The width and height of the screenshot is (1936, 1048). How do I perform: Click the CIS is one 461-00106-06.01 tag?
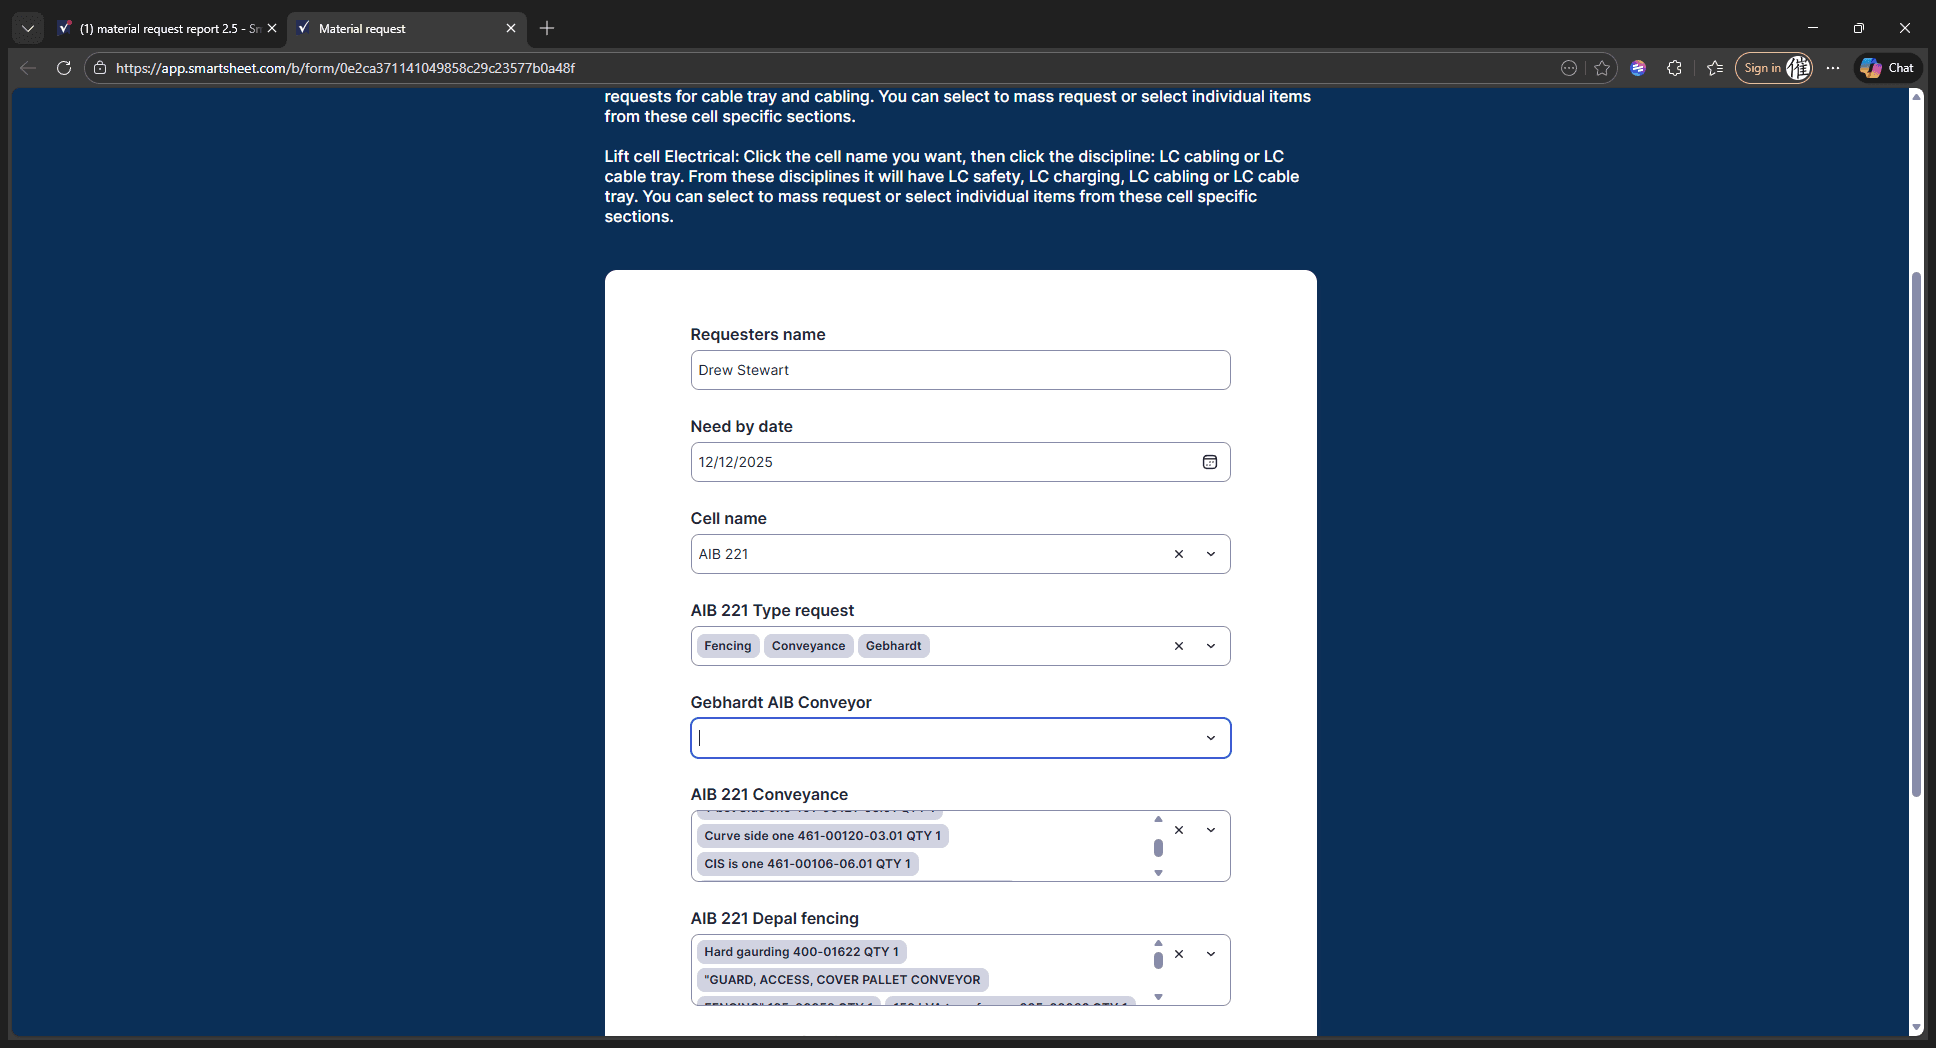coord(807,864)
